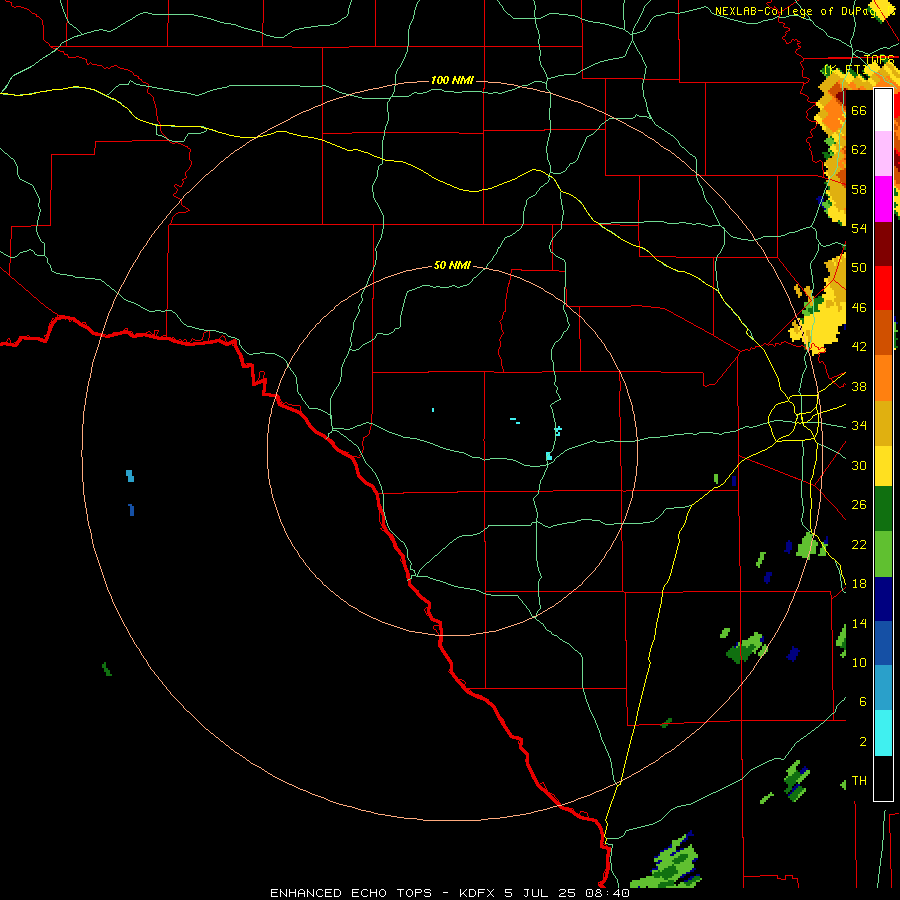The height and width of the screenshot is (900, 900).
Task: Click the bright red legend swatch
Action: click(883, 288)
